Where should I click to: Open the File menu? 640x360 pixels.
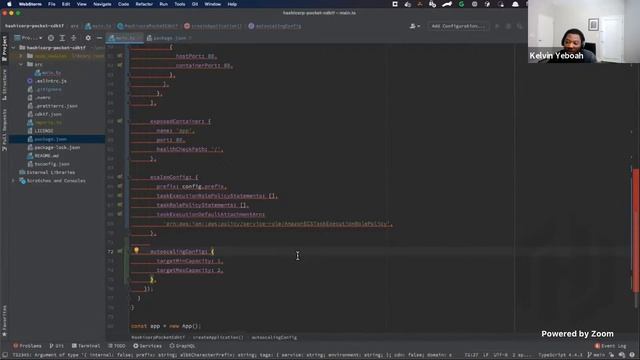pos(51,4)
